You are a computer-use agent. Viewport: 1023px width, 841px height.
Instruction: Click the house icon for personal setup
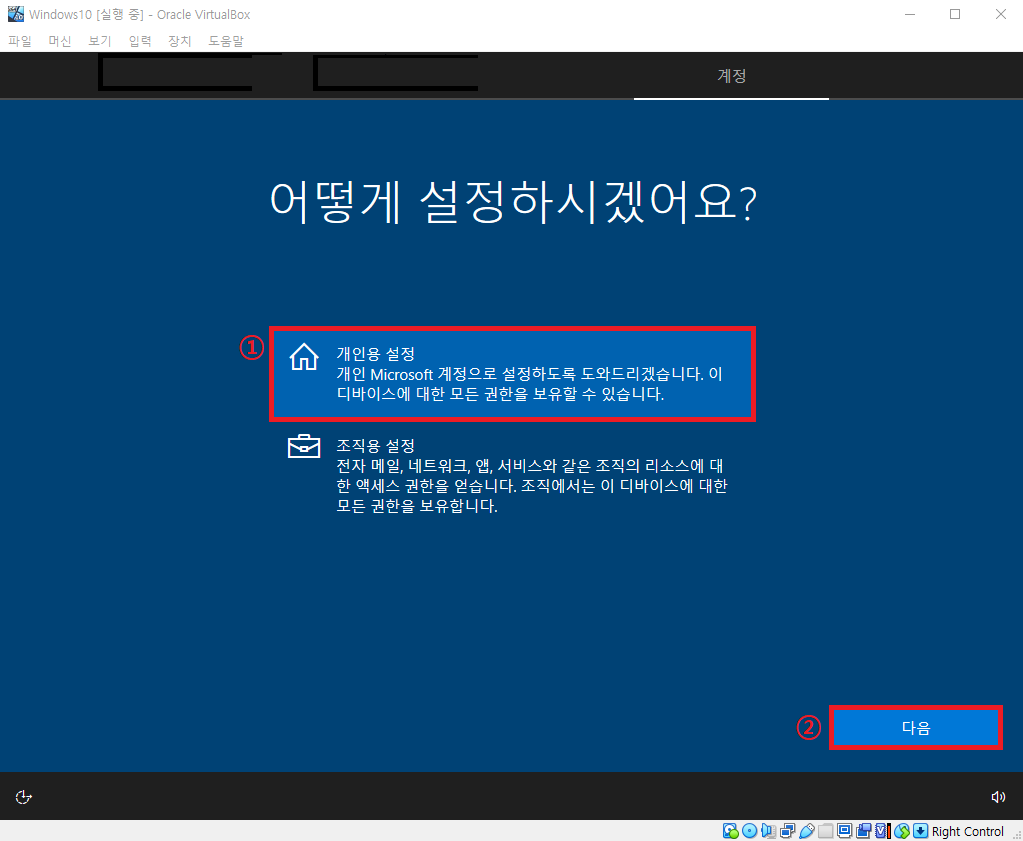pos(304,357)
